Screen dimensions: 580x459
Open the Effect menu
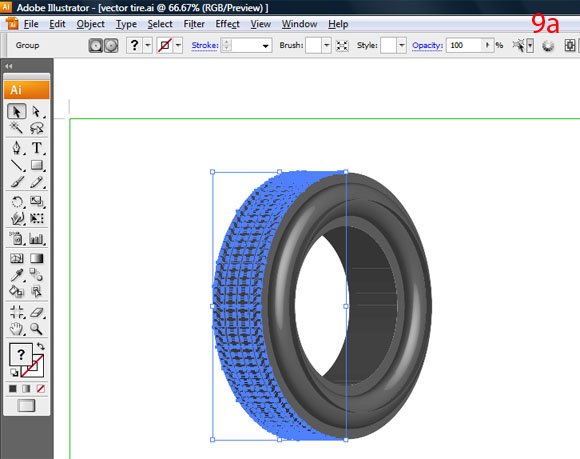click(227, 24)
